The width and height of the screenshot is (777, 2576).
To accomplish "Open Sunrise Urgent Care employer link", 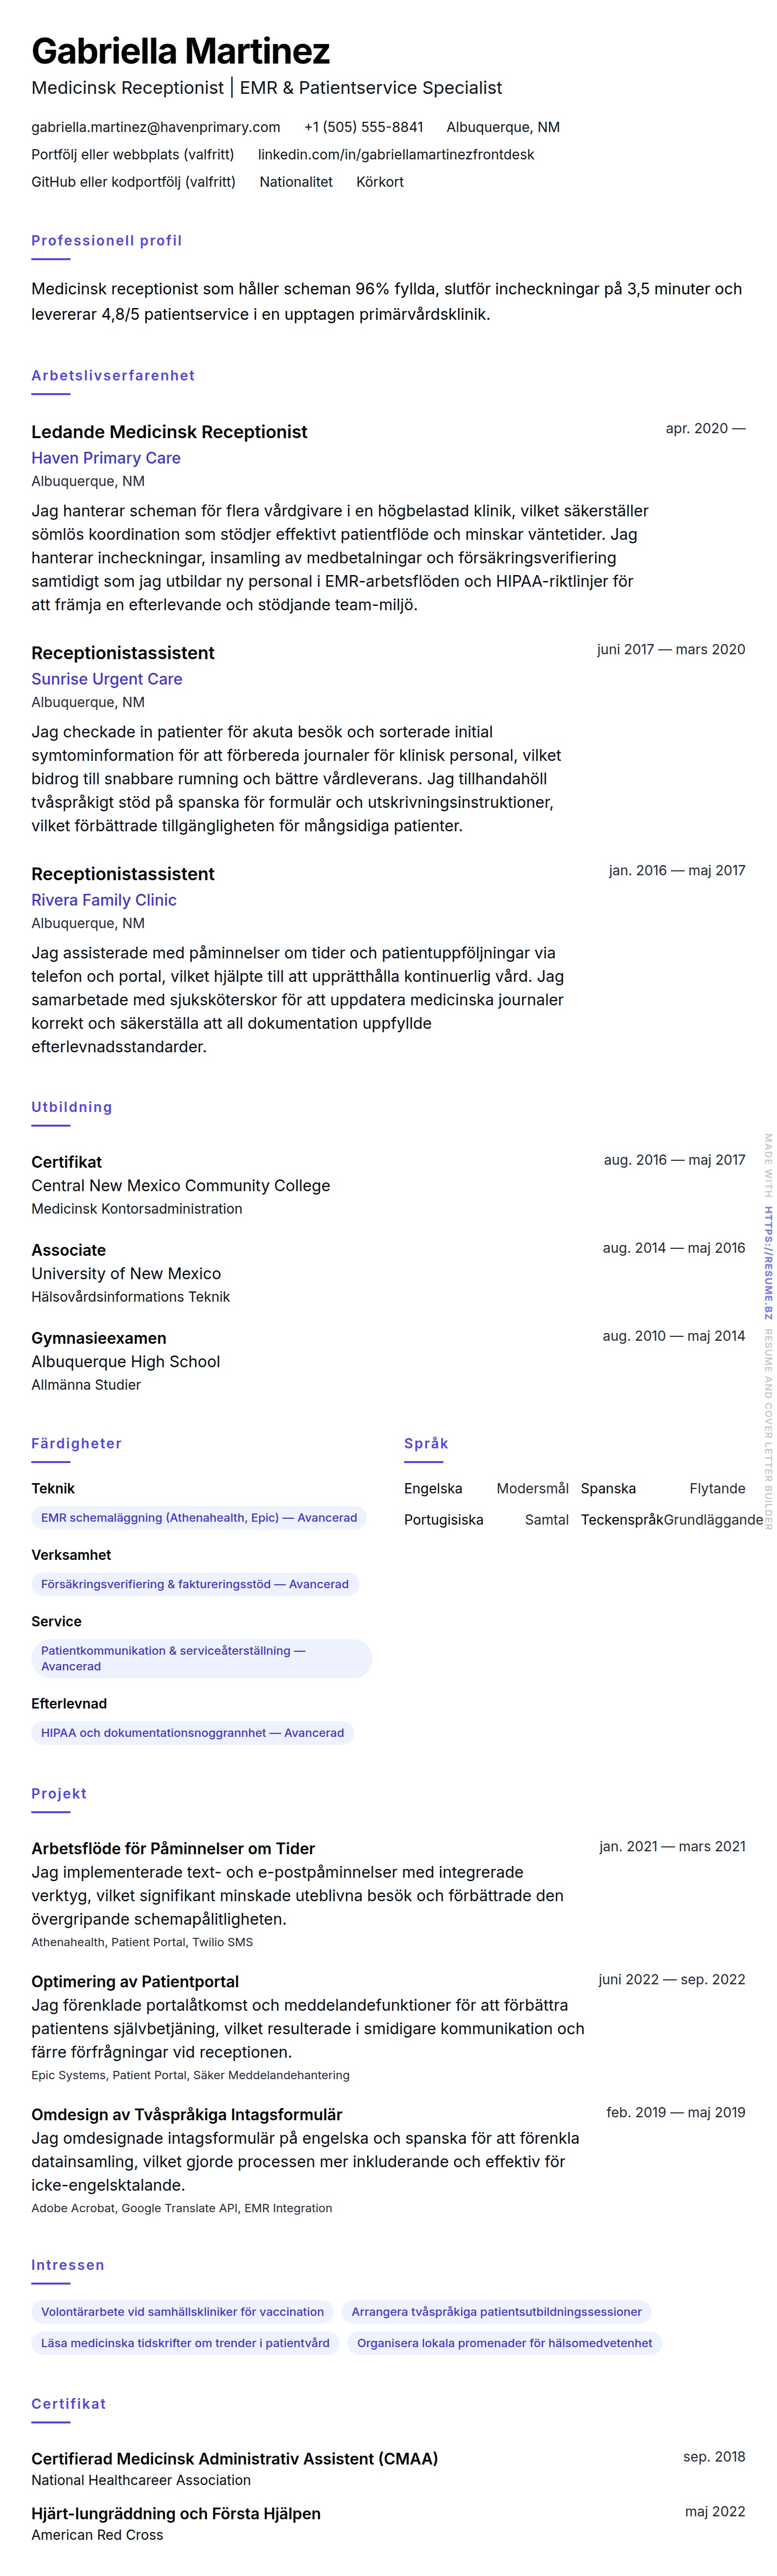I will 107,679.
